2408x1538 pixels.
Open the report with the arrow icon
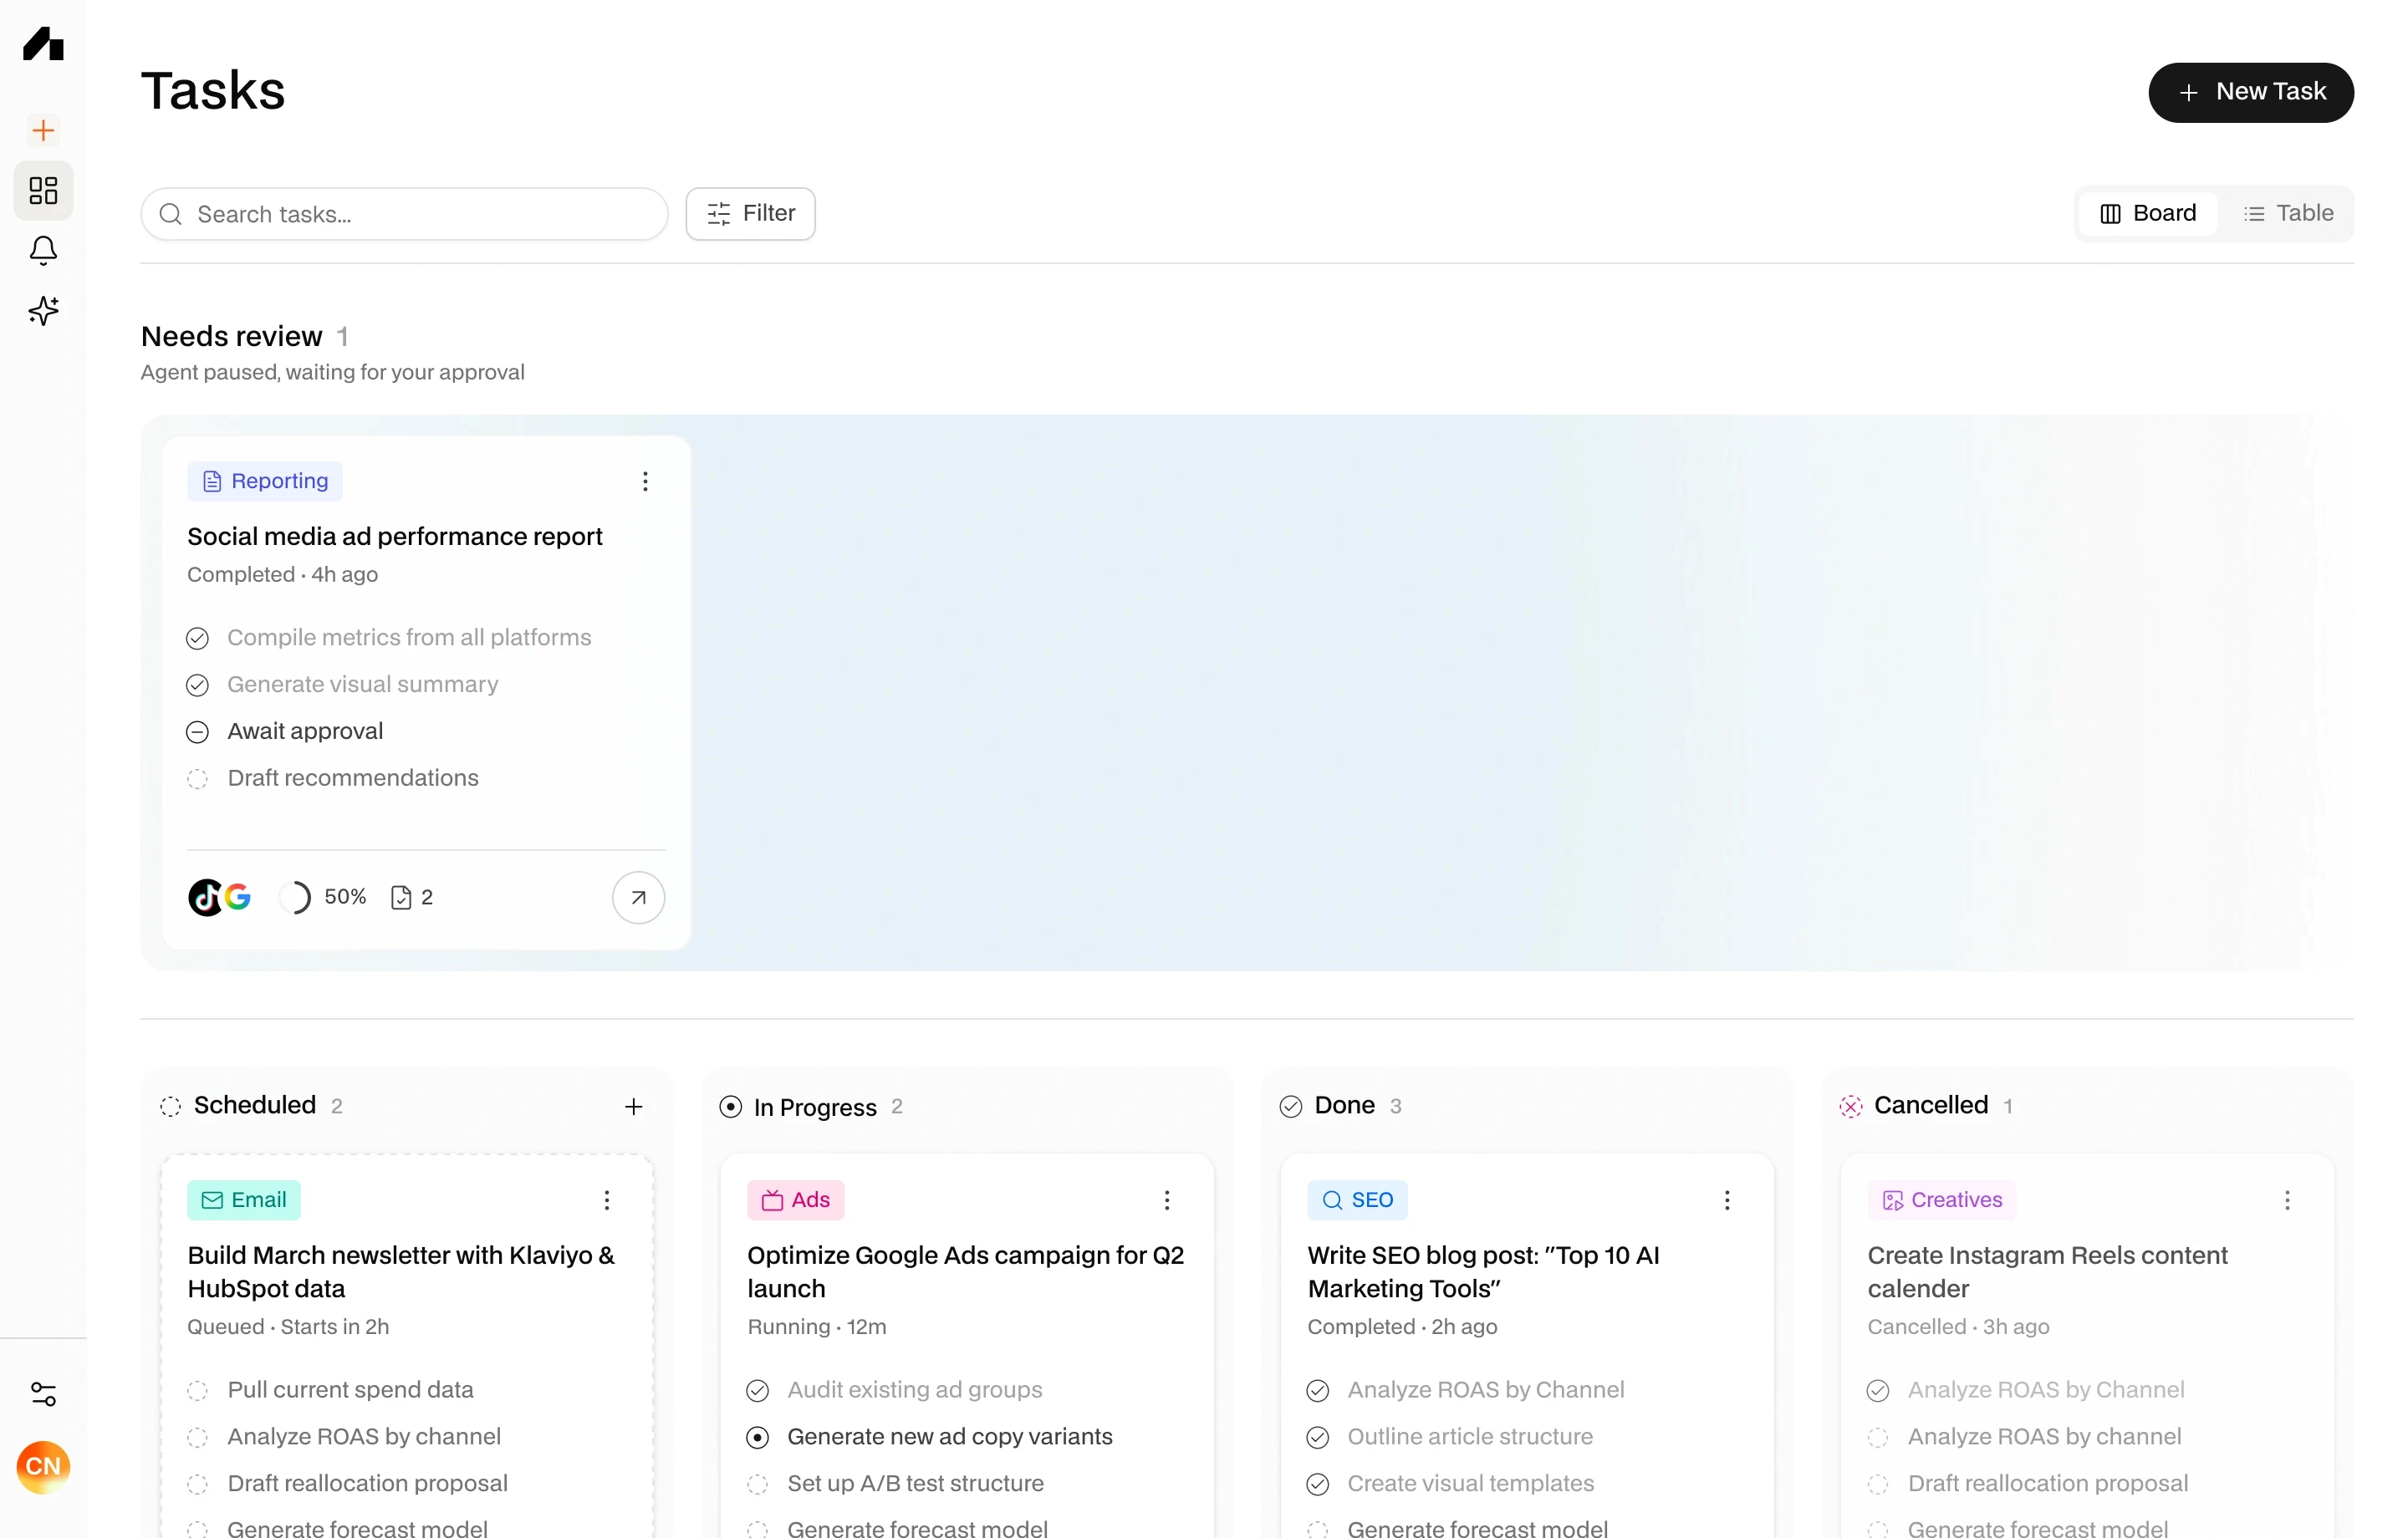pos(638,897)
